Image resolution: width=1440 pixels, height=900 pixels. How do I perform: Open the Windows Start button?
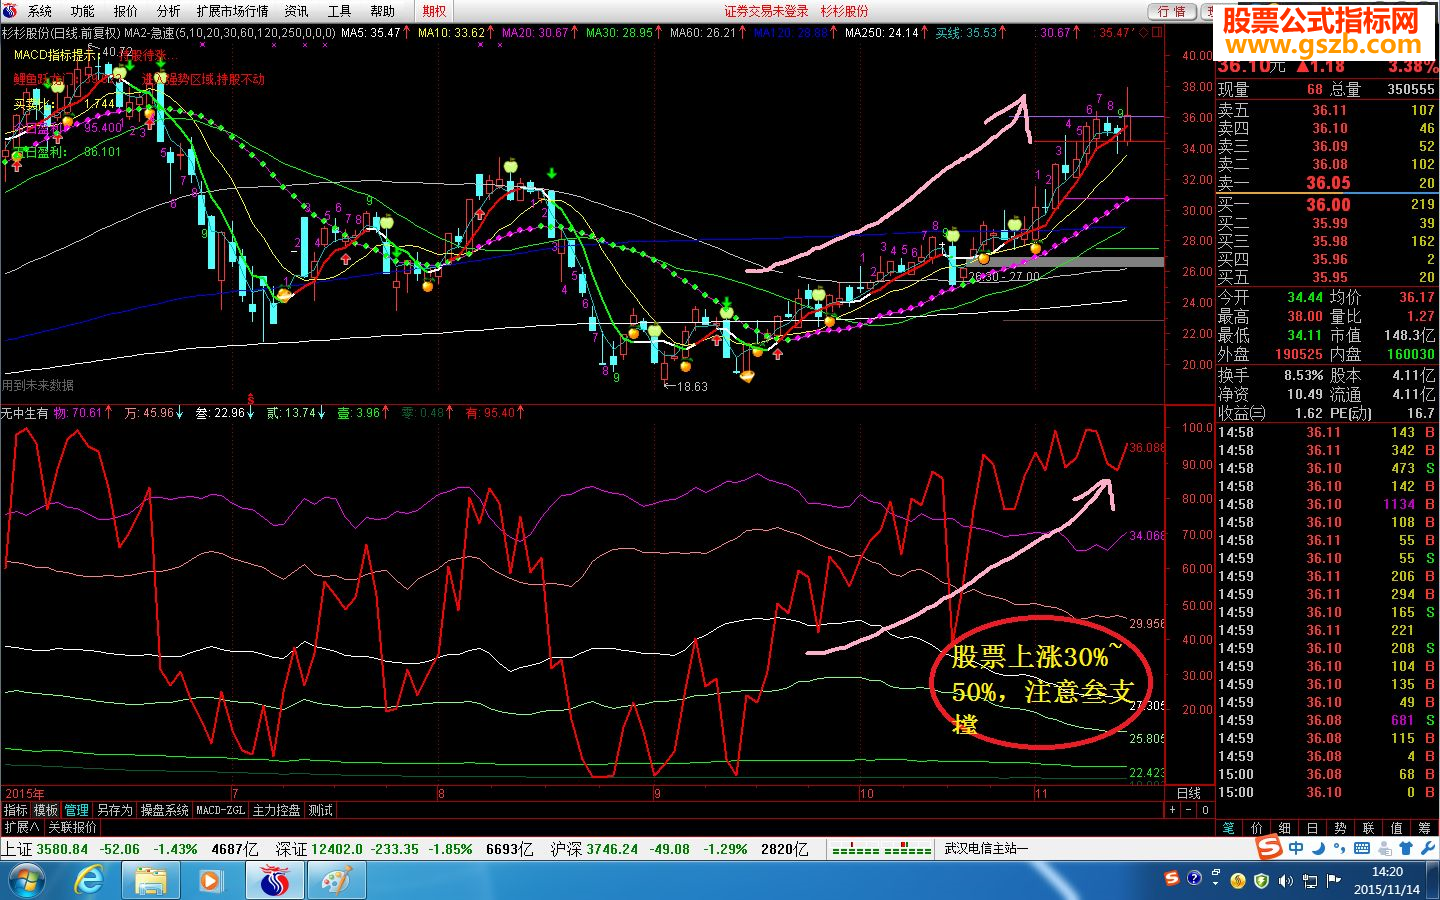(27, 881)
